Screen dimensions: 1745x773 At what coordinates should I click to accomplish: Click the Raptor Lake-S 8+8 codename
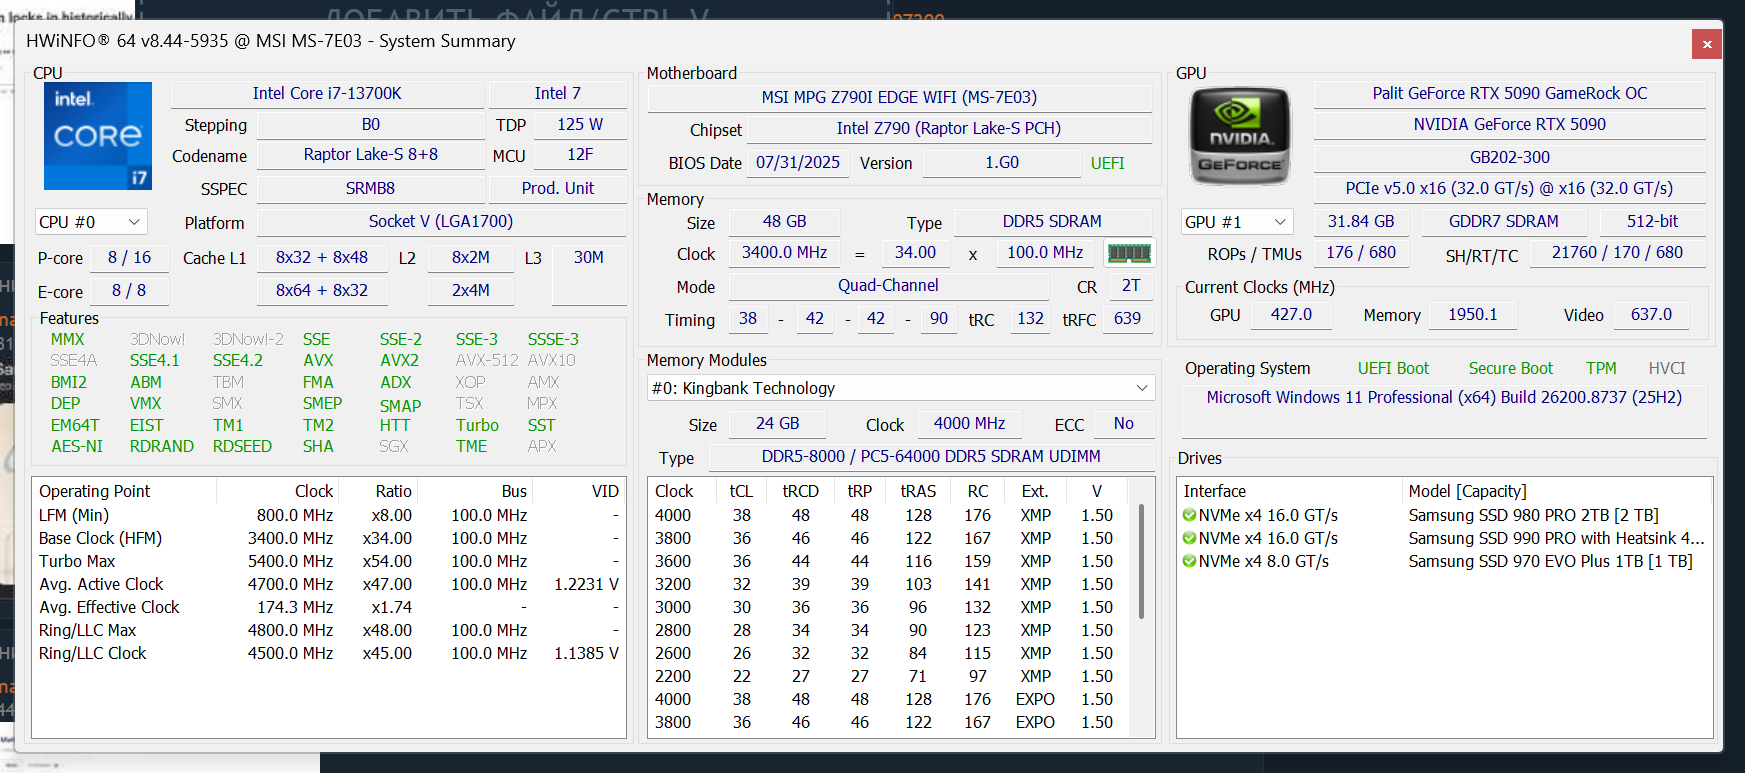pos(371,155)
